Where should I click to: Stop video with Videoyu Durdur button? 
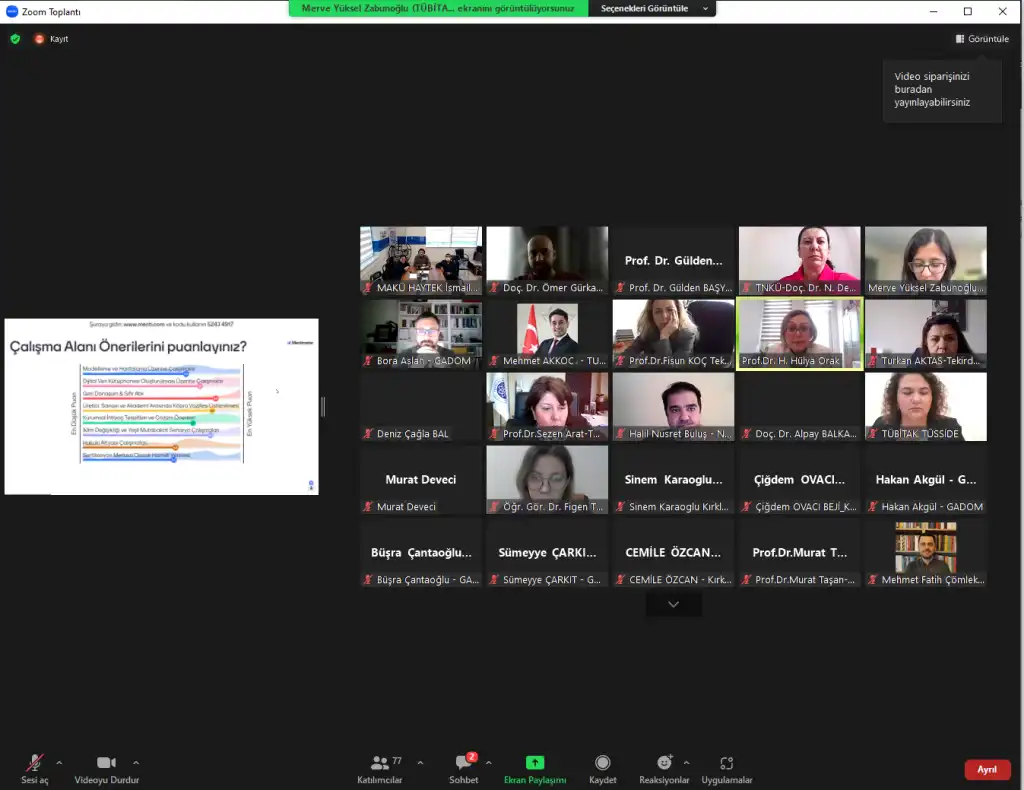point(106,763)
